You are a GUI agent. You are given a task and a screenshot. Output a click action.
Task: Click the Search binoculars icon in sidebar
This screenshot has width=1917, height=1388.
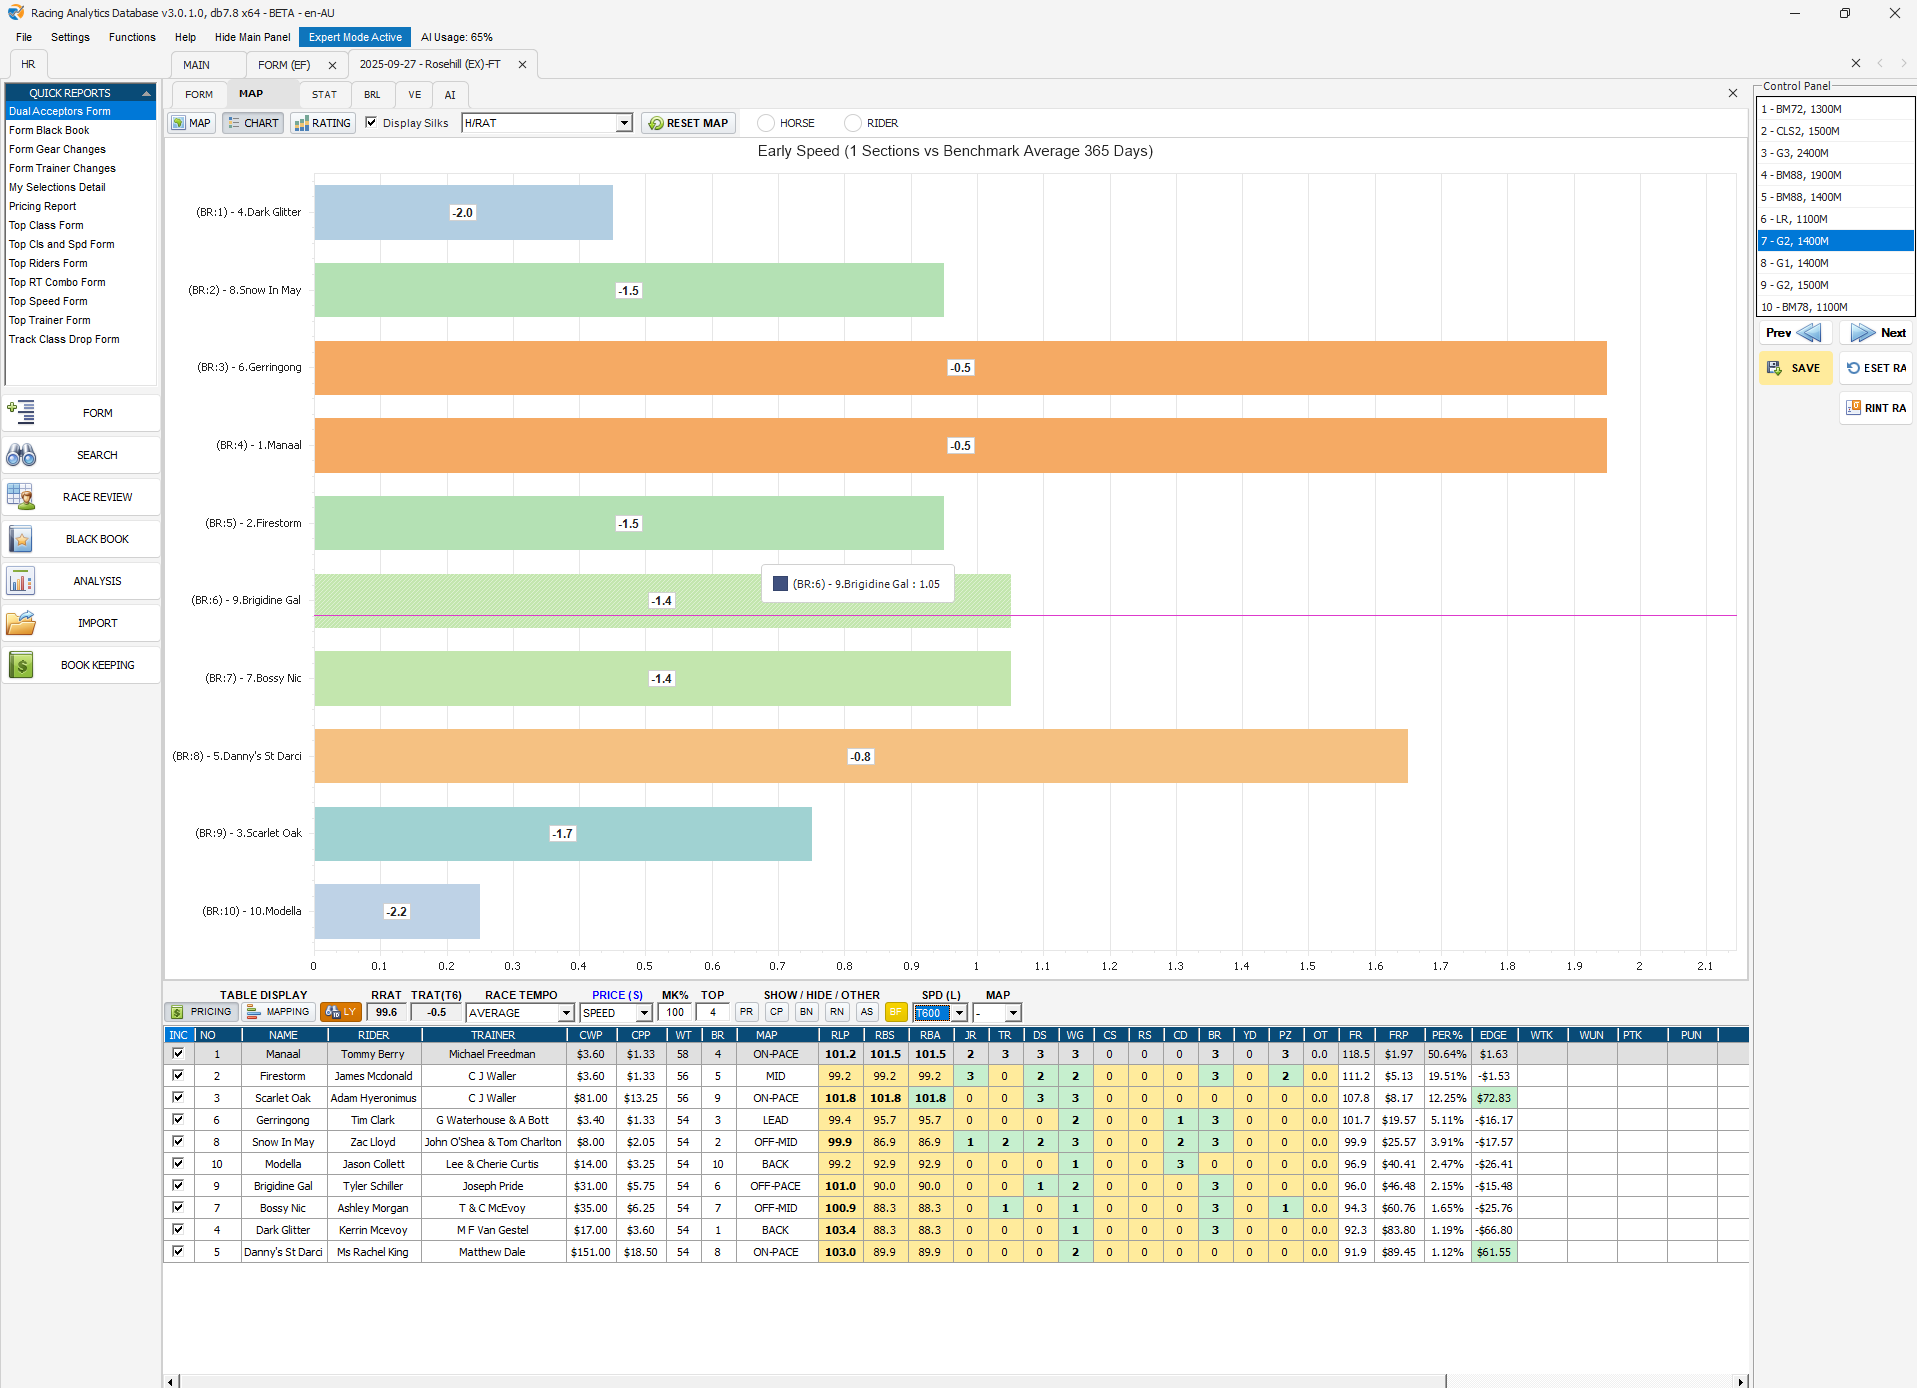pyautogui.click(x=21, y=455)
